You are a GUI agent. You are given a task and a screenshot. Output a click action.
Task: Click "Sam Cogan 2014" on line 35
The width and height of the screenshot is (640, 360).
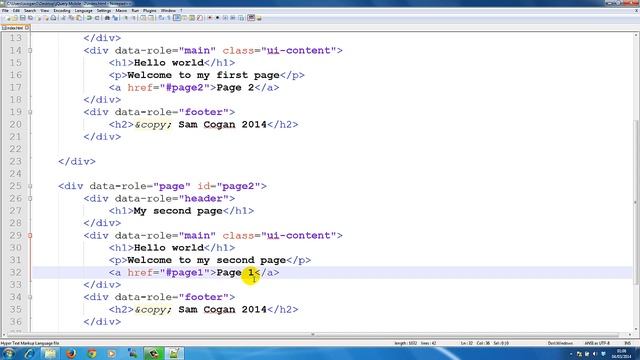[222, 309]
